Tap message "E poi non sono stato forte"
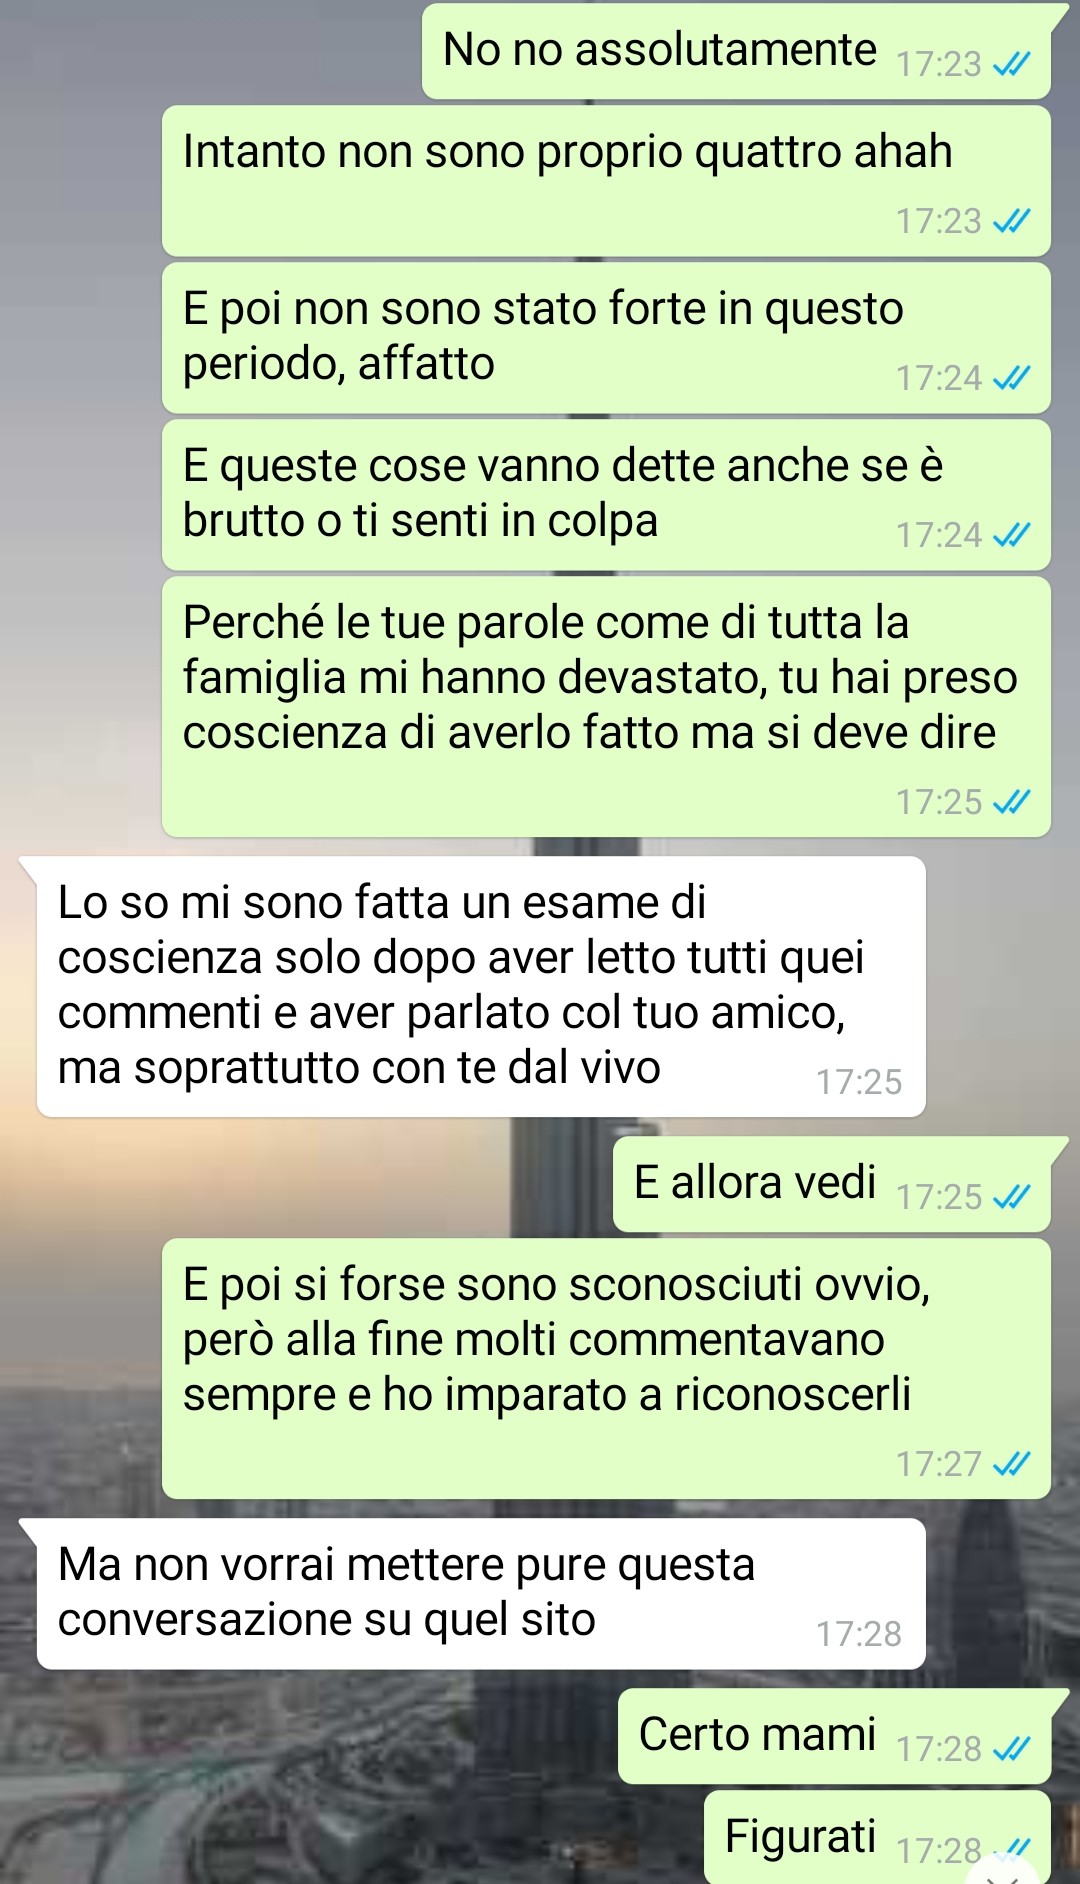Viewport: 1080px width, 1884px height. pos(606,338)
